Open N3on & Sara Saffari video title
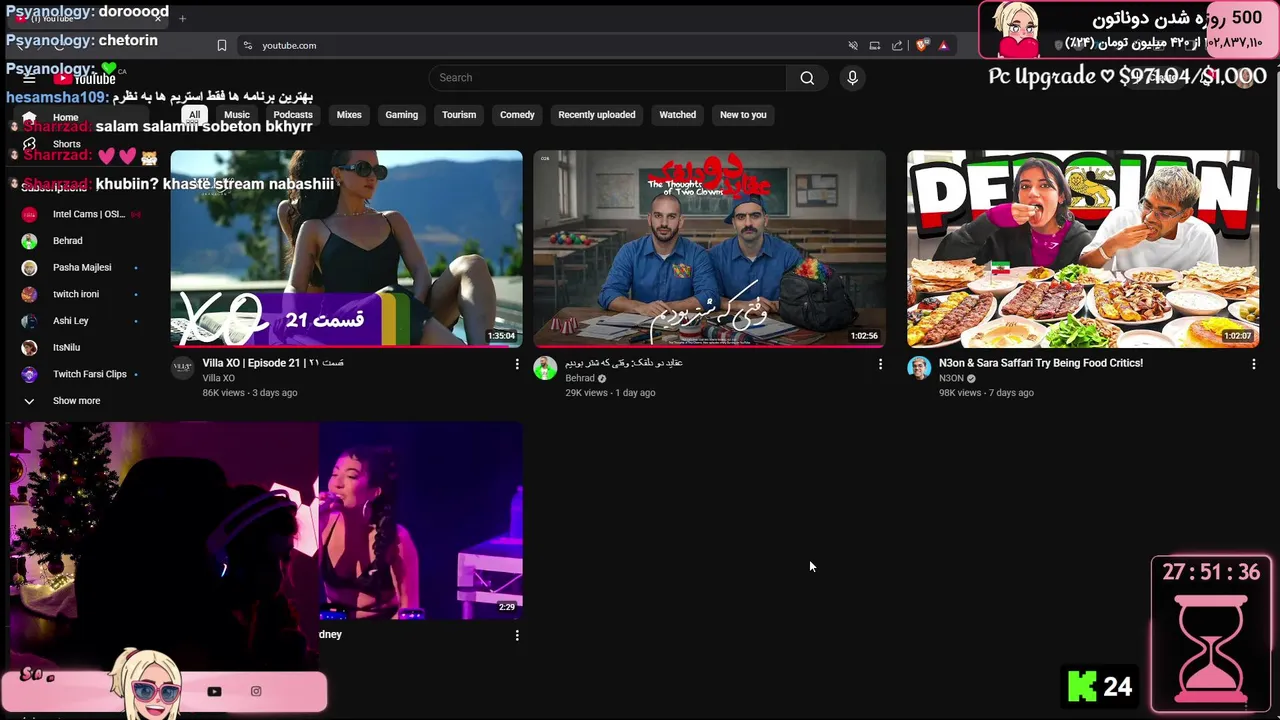 pos(1041,363)
